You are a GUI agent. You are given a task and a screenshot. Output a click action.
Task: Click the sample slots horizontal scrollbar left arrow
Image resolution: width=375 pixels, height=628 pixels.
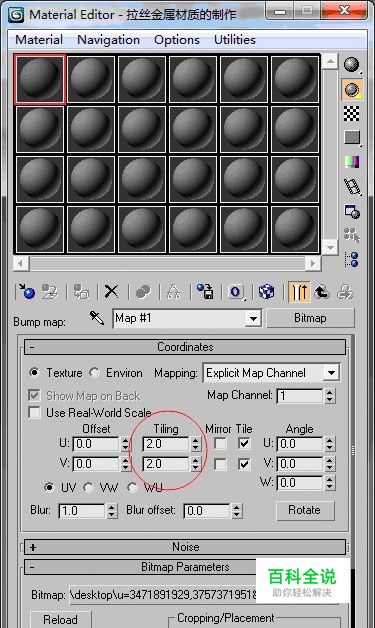pos(20,263)
